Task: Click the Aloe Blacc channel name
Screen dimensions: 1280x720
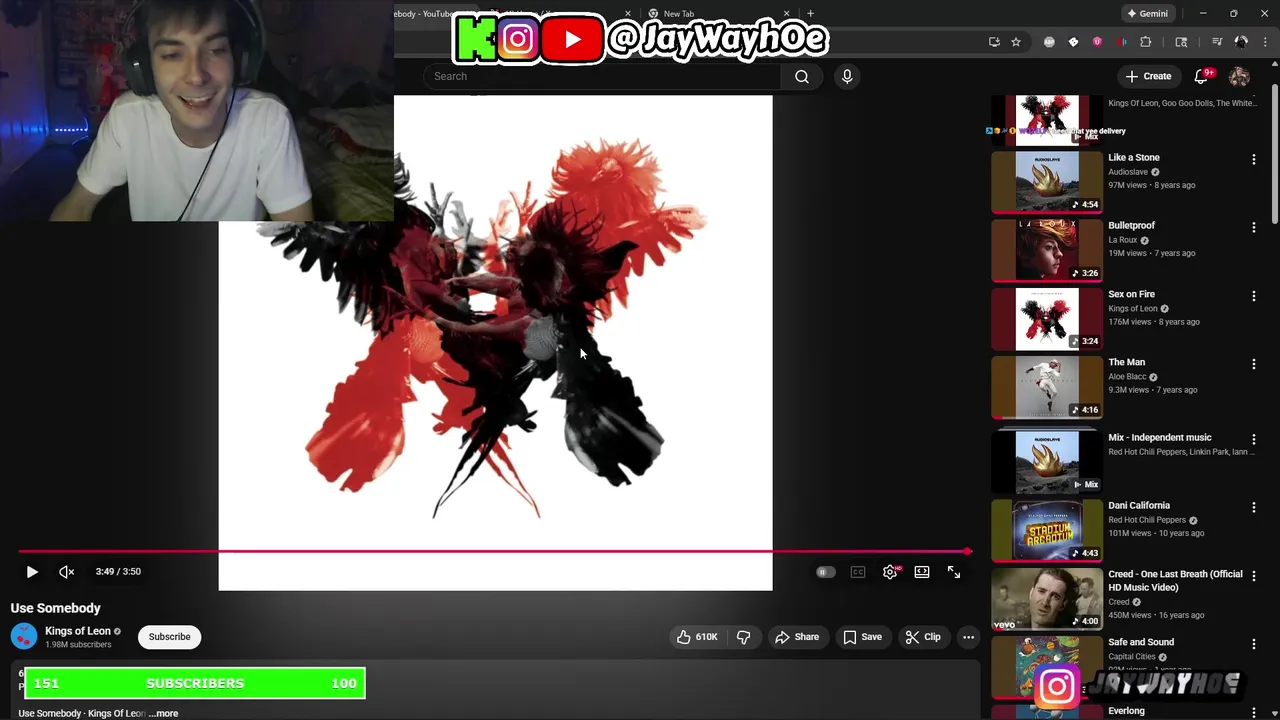Action: point(1127,377)
